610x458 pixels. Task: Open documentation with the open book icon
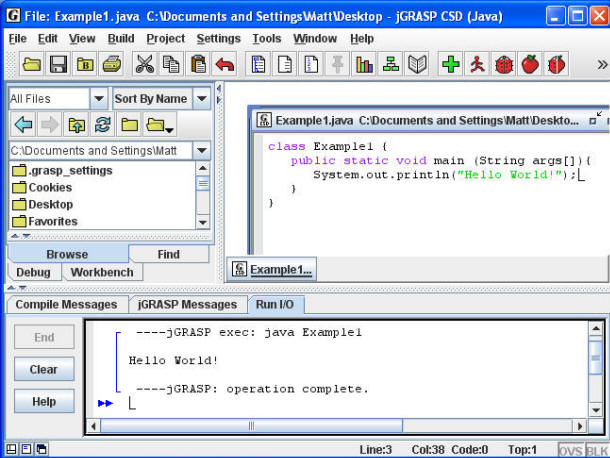click(417, 64)
